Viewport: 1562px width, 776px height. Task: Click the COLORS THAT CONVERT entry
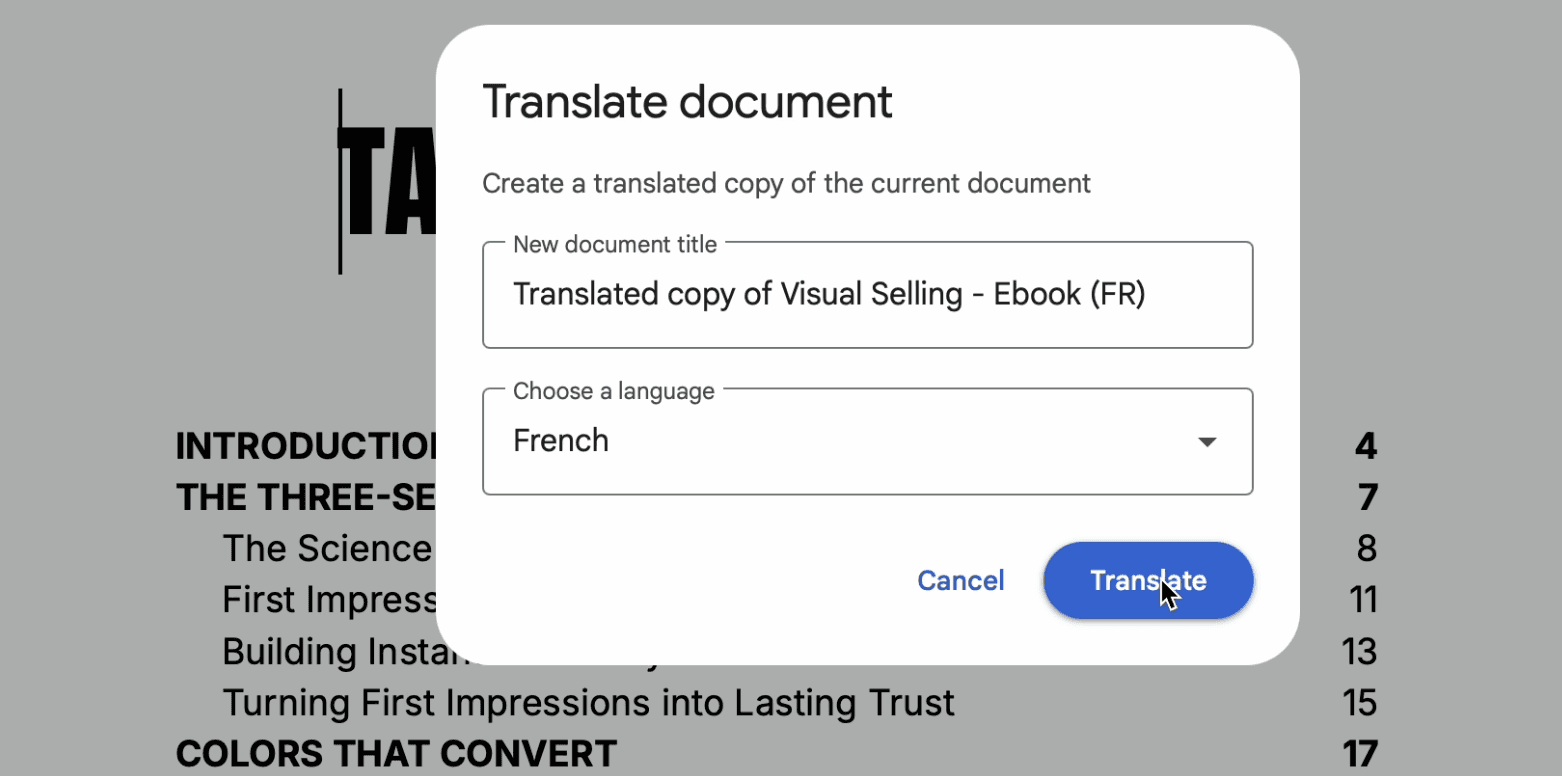tap(396, 753)
